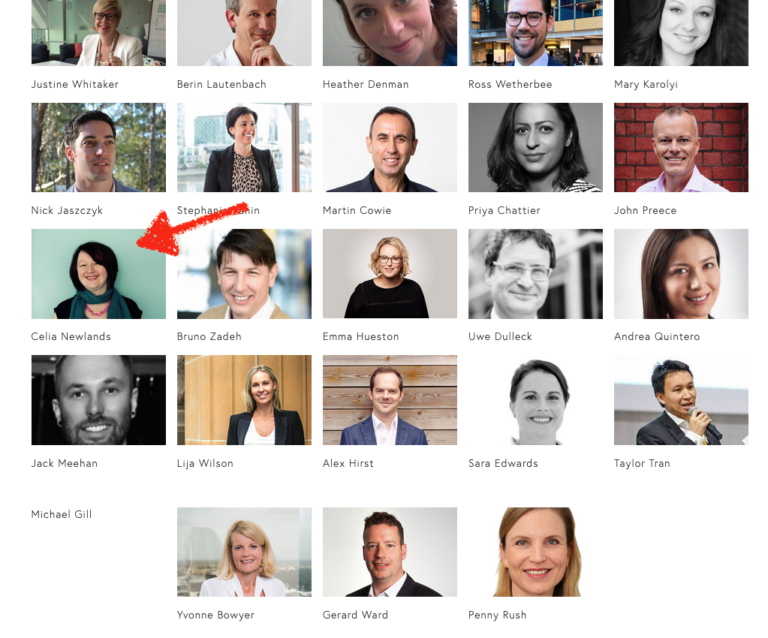Open Yvonne Bowyer's photo
This screenshot has width=768, height=638.
244,552
